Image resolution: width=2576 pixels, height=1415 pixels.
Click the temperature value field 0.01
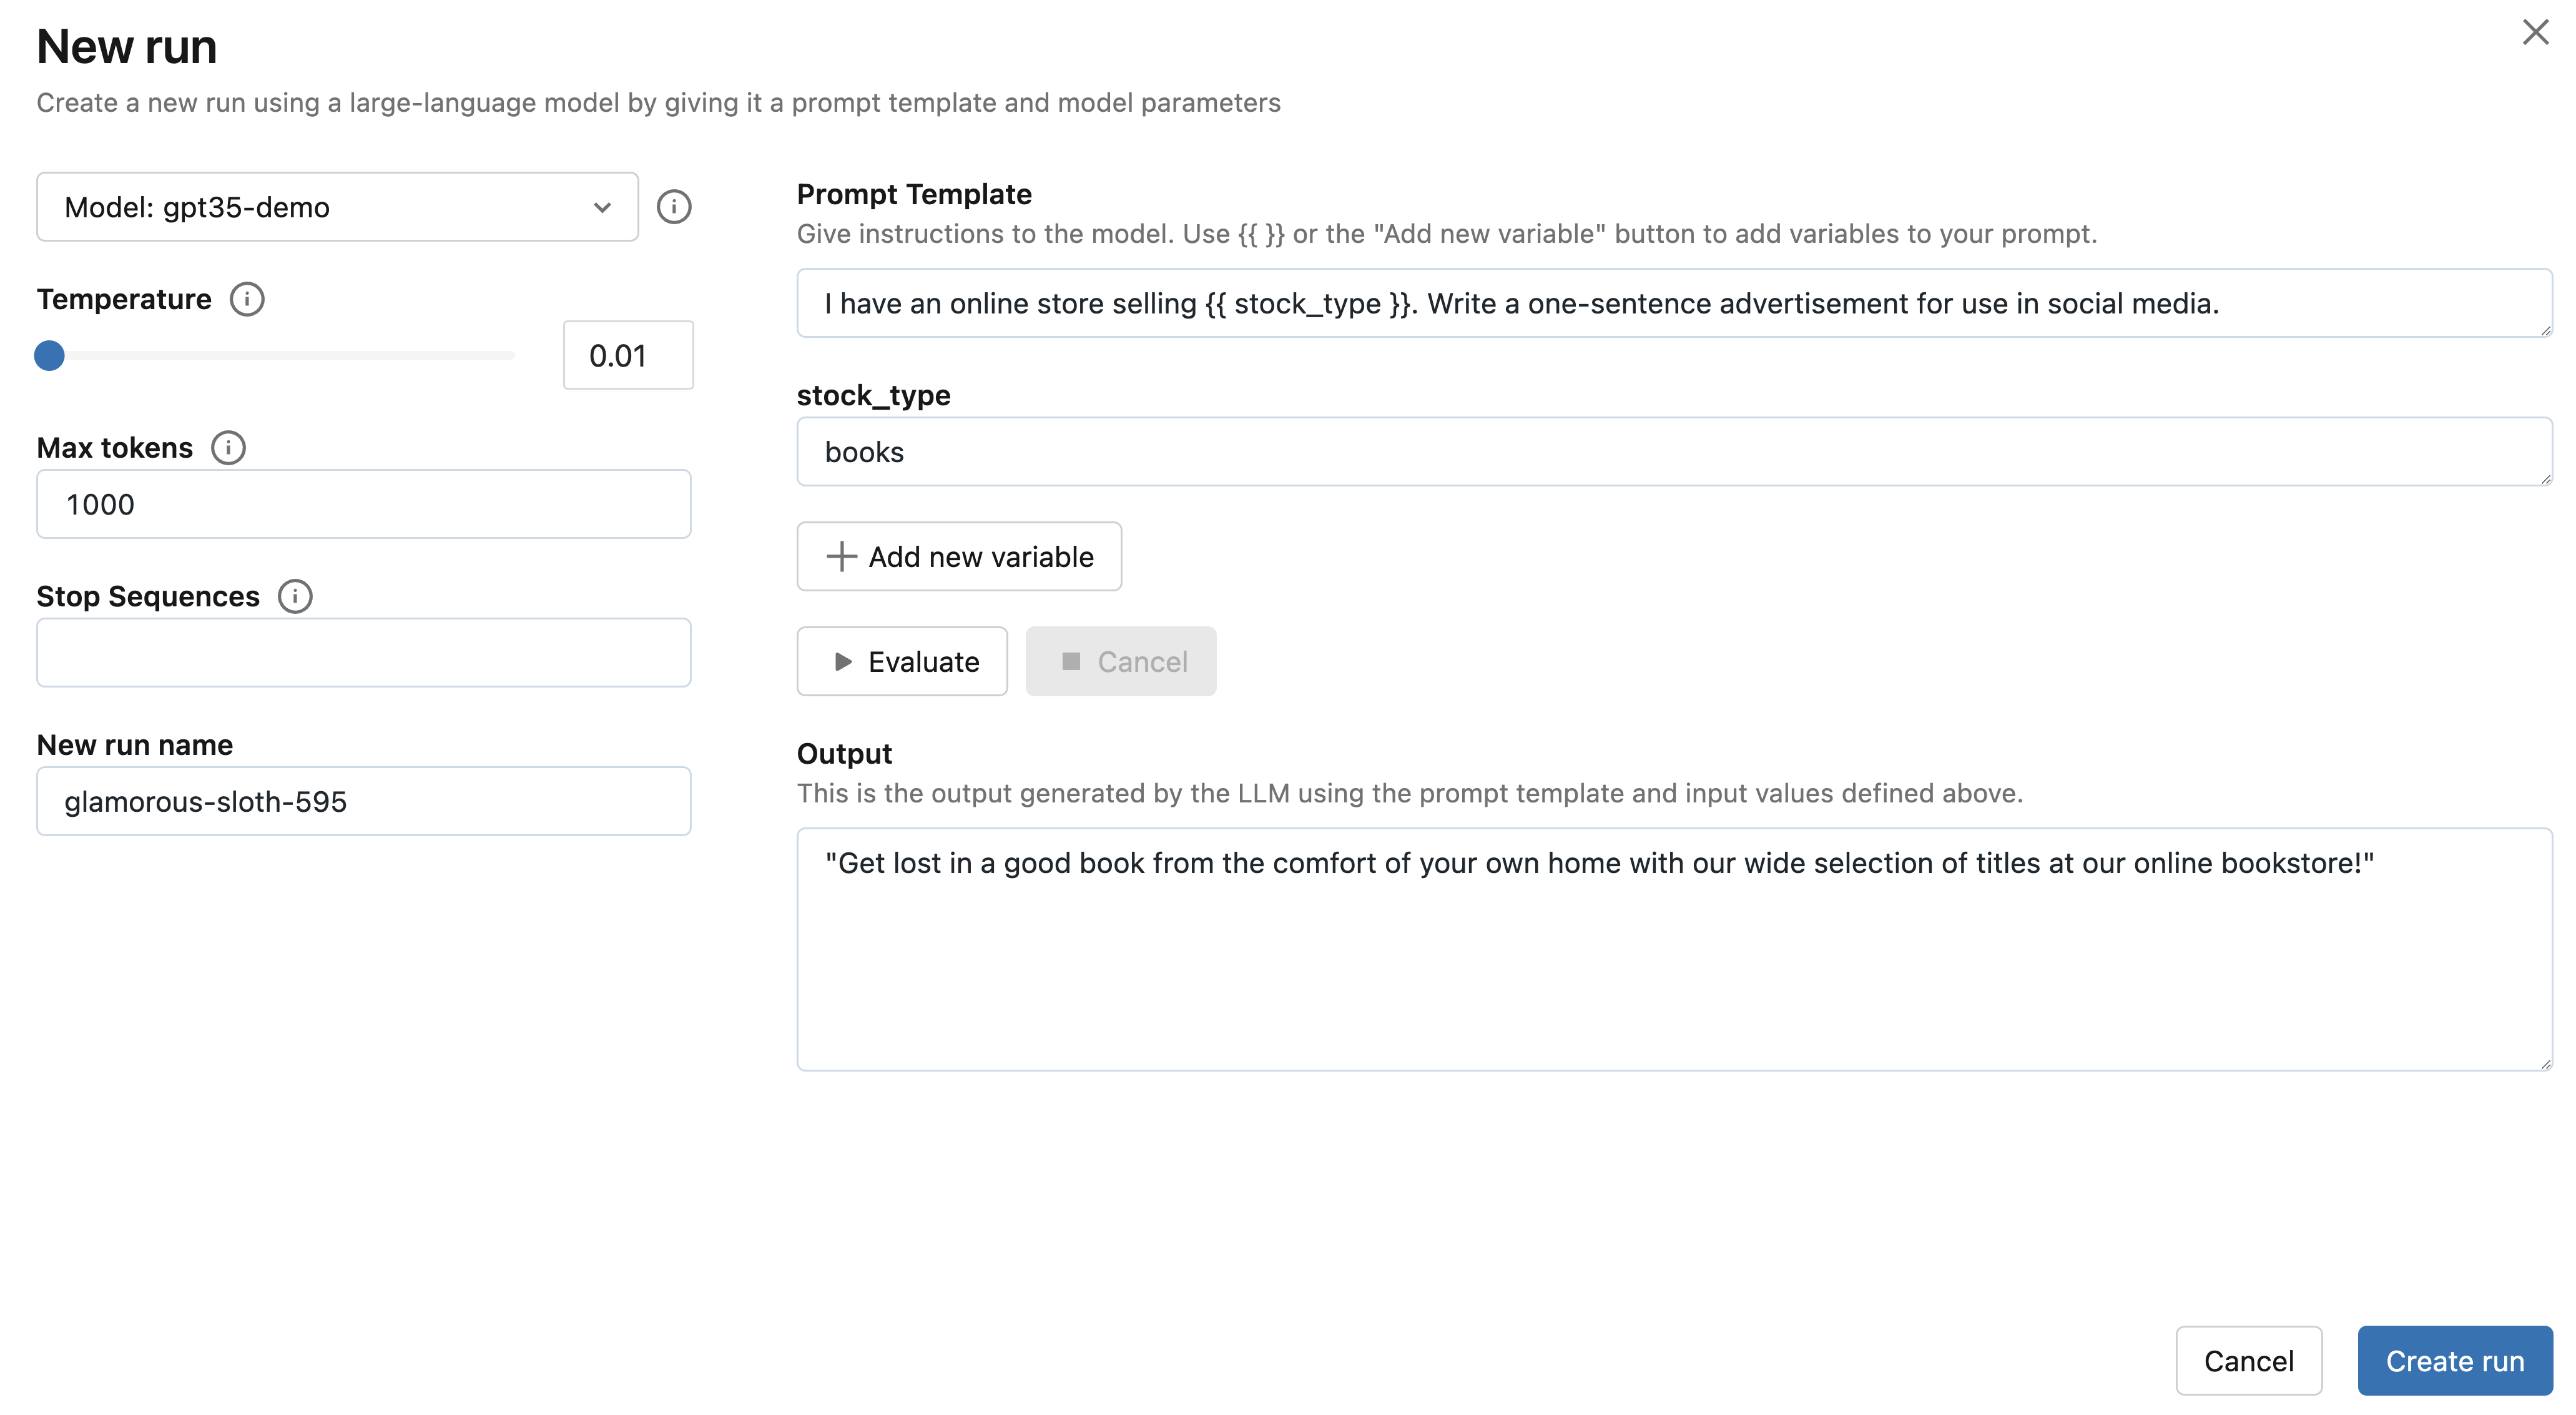click(627, 355)
